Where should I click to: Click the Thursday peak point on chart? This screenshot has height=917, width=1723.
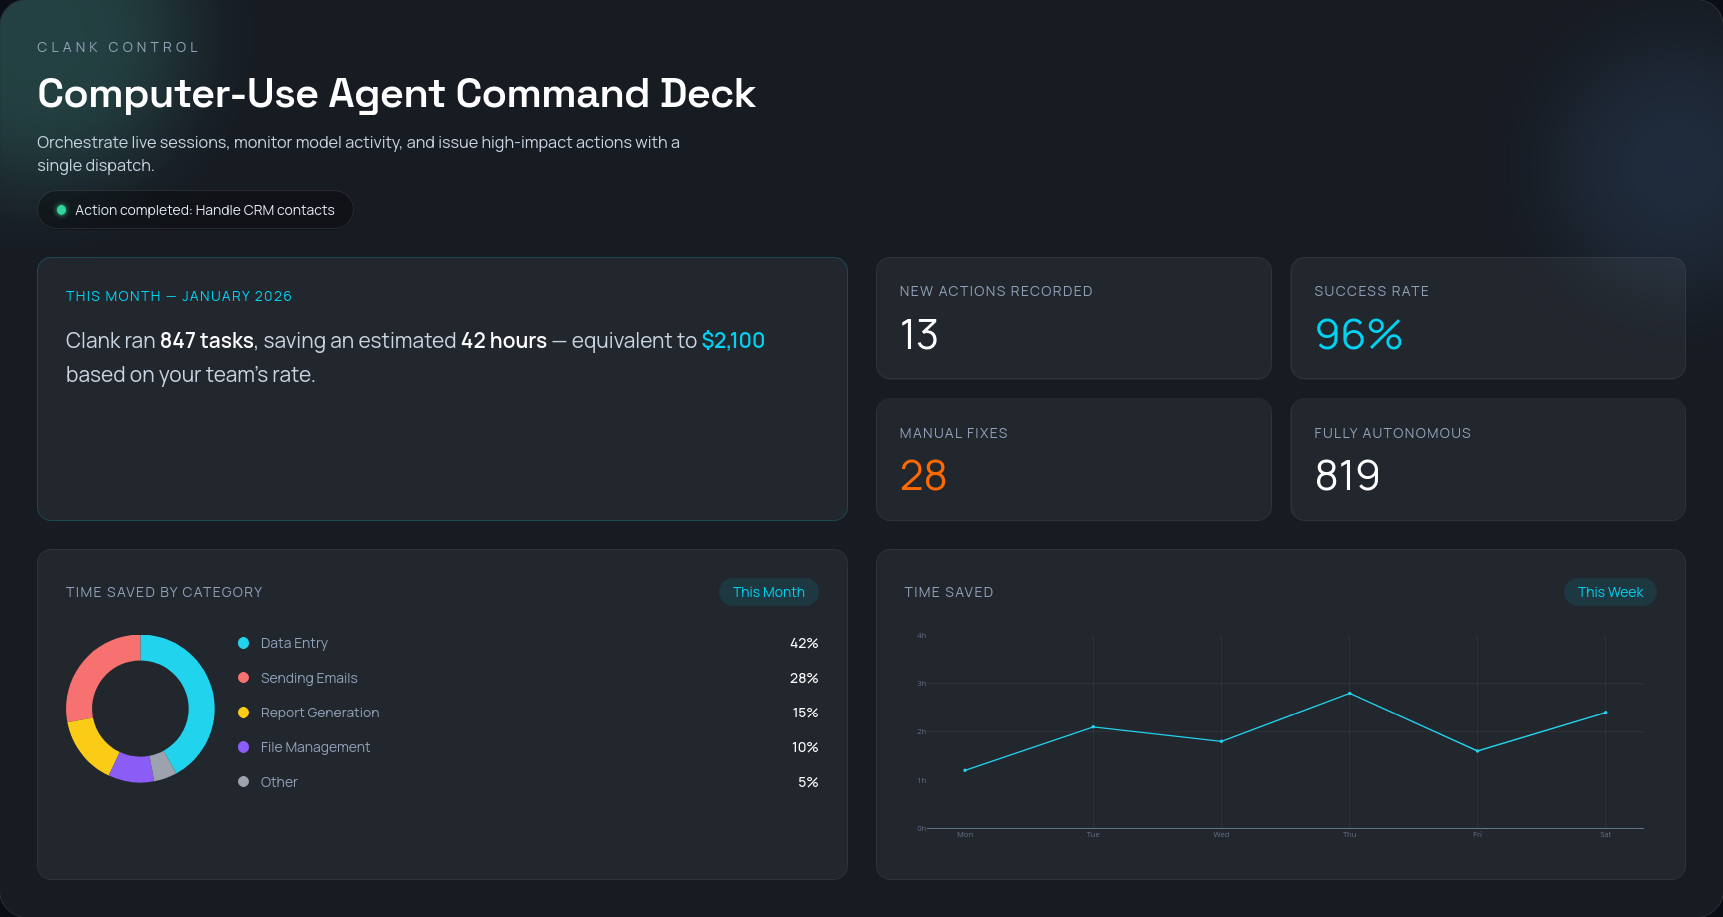point(1349,693)
